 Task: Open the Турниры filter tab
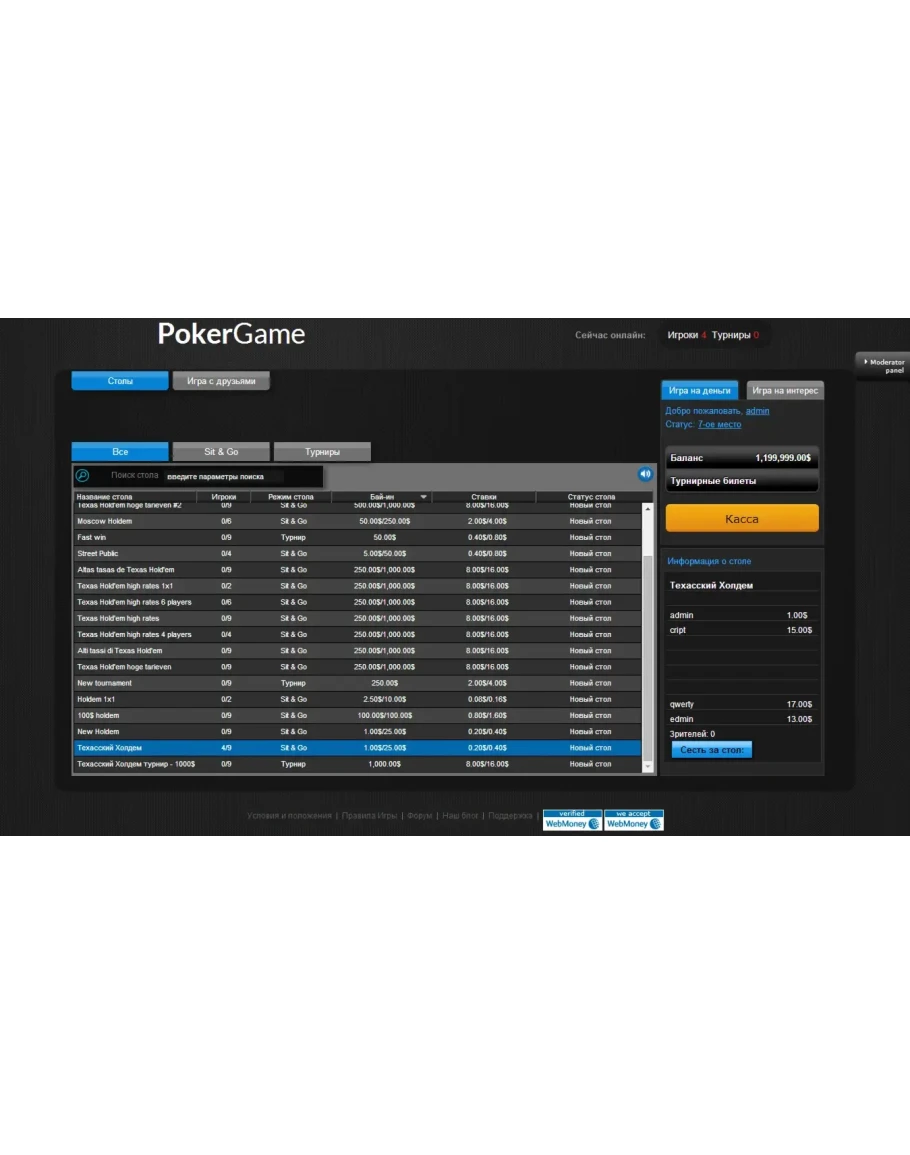pyautogui.click(x=322, y=452)
